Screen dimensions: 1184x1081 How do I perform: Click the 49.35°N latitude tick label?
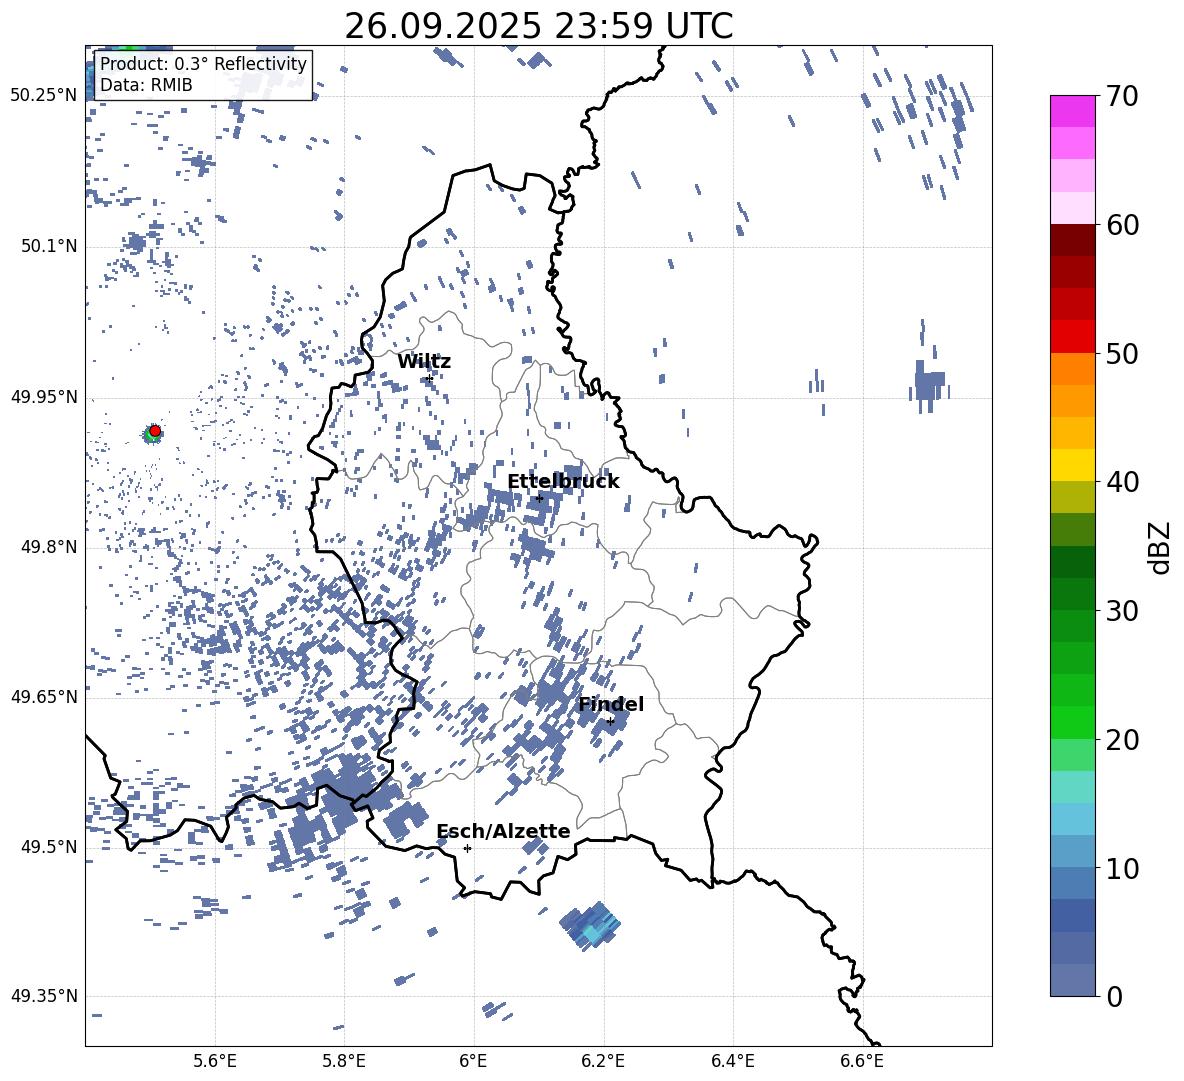[x=44, y=996]
